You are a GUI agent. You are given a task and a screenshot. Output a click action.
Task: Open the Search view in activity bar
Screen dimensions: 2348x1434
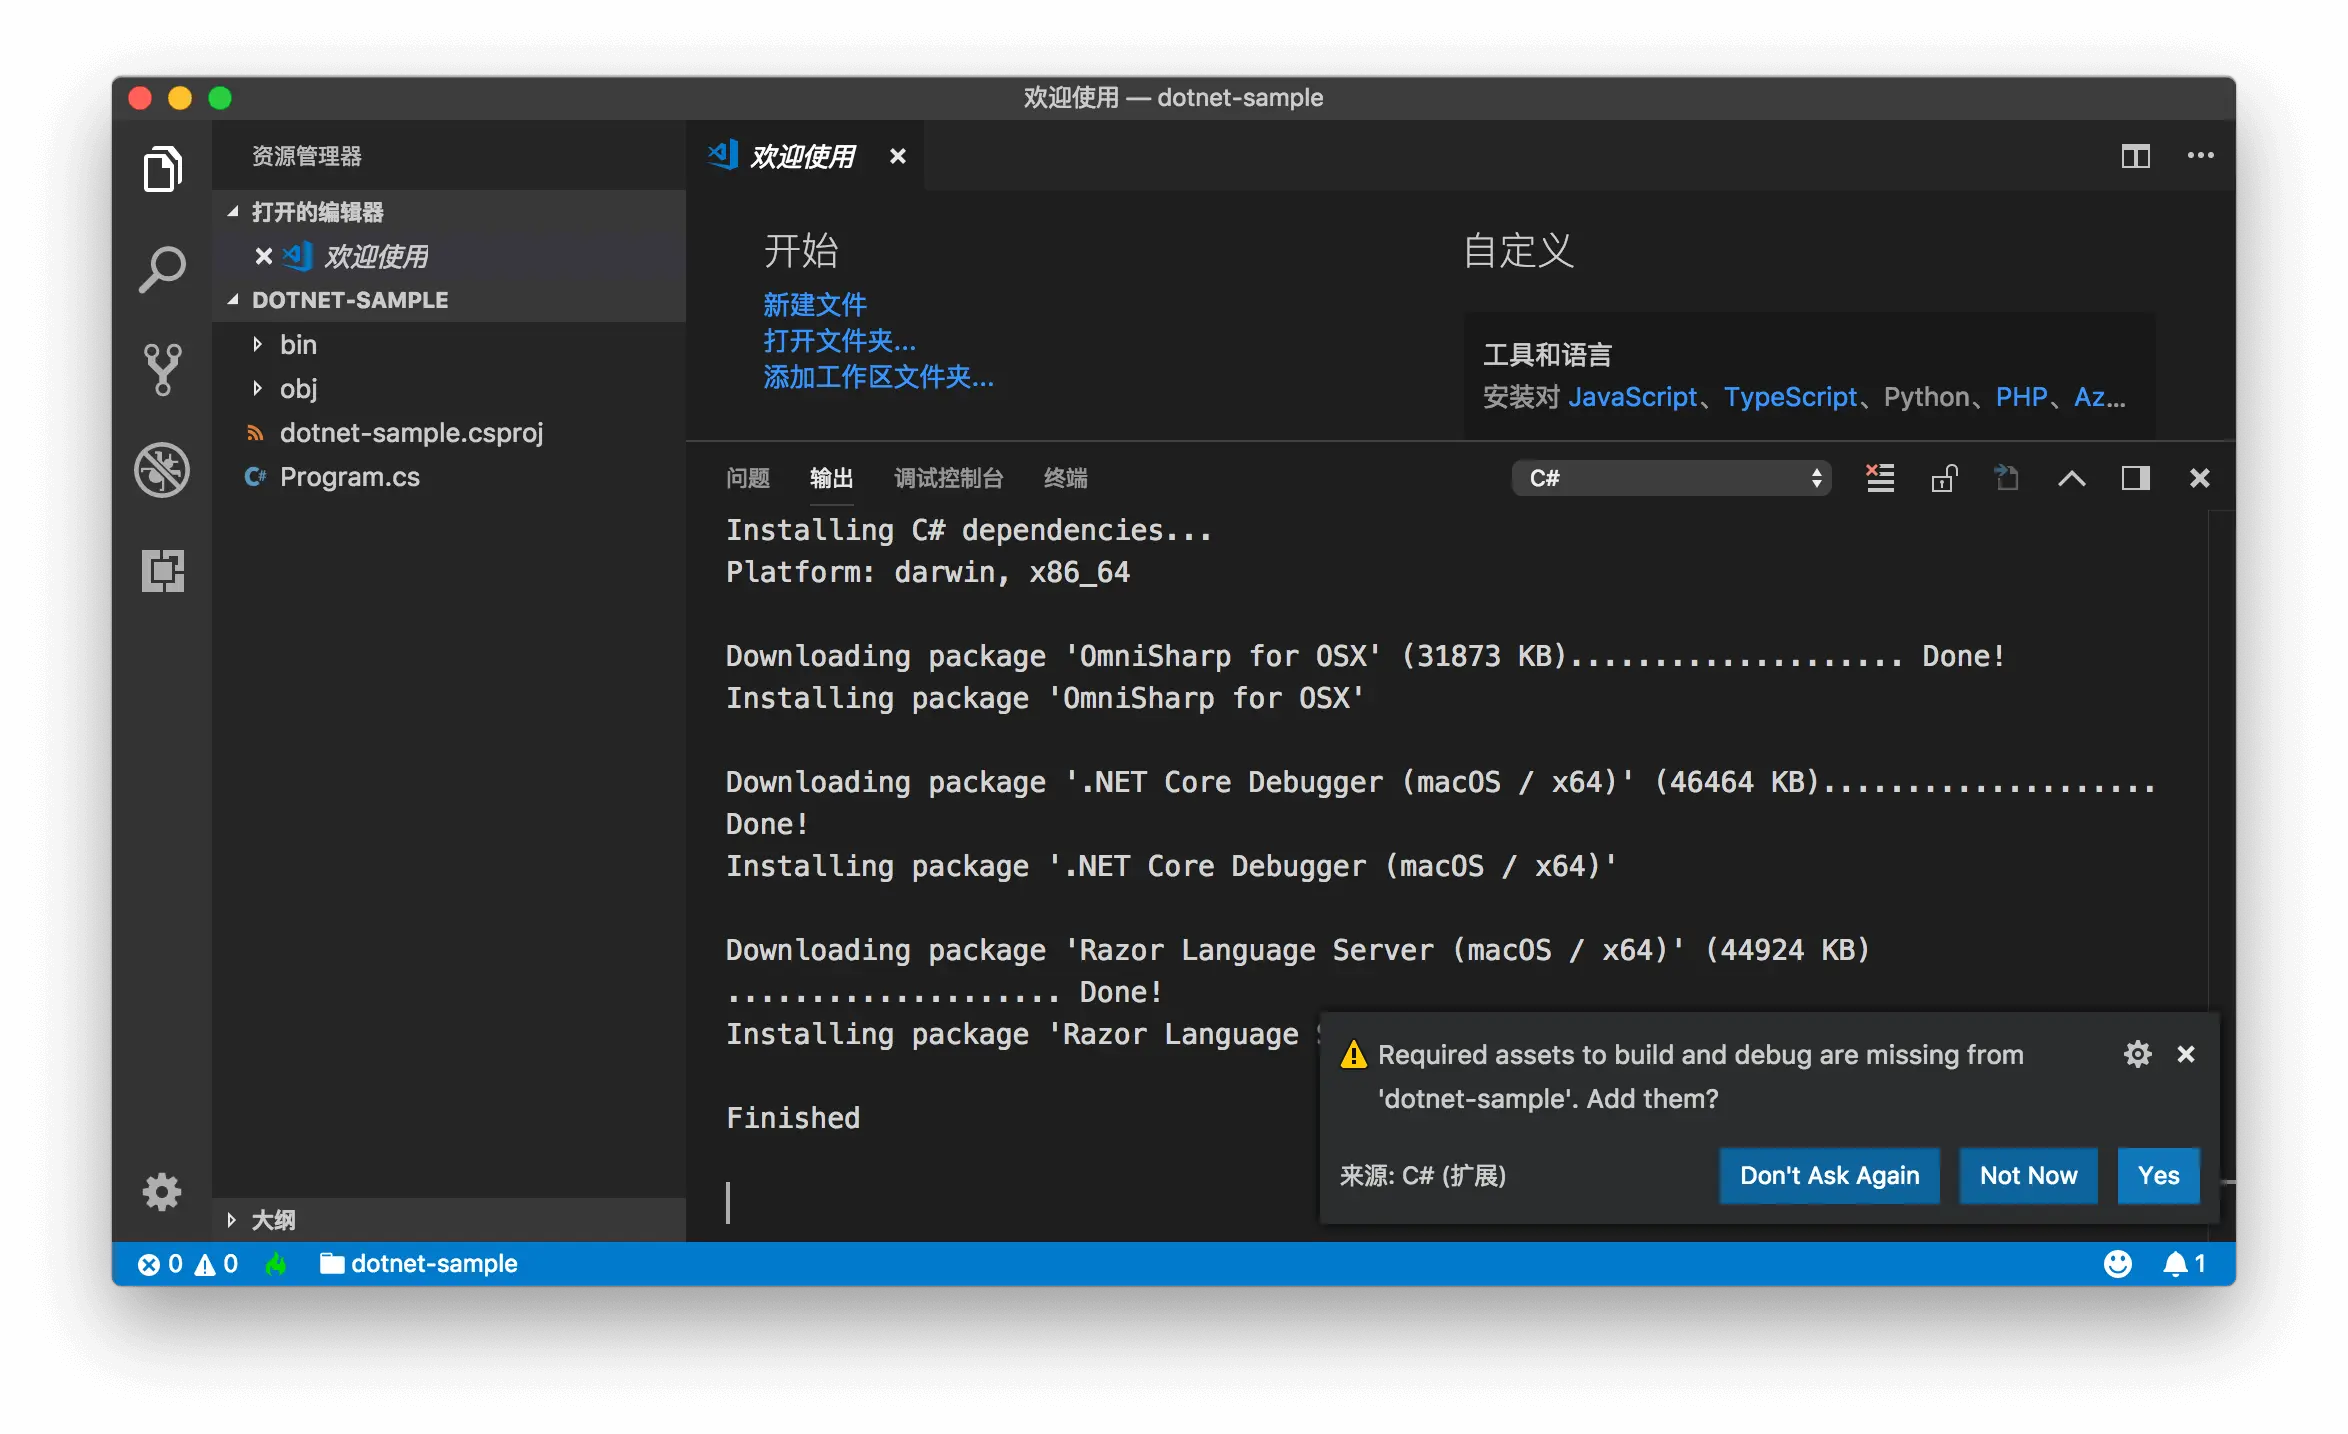[x=162, y=270]
